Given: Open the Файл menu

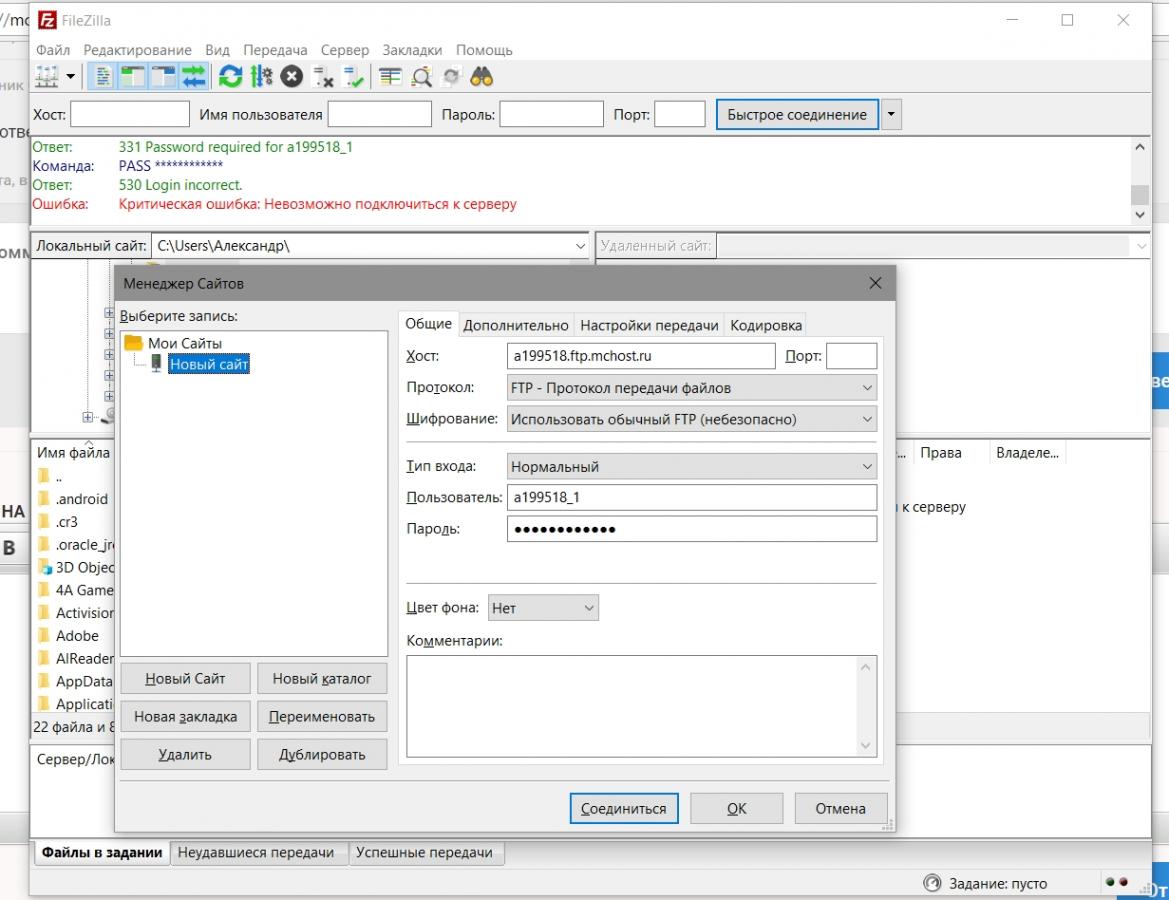Looking at the screenshot, I should click(x=53, y=50).
